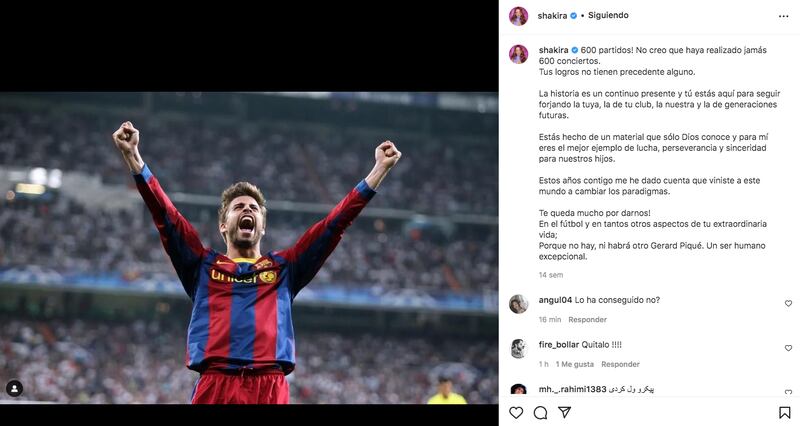Show tagged people icon on the photo

point(14,388)
